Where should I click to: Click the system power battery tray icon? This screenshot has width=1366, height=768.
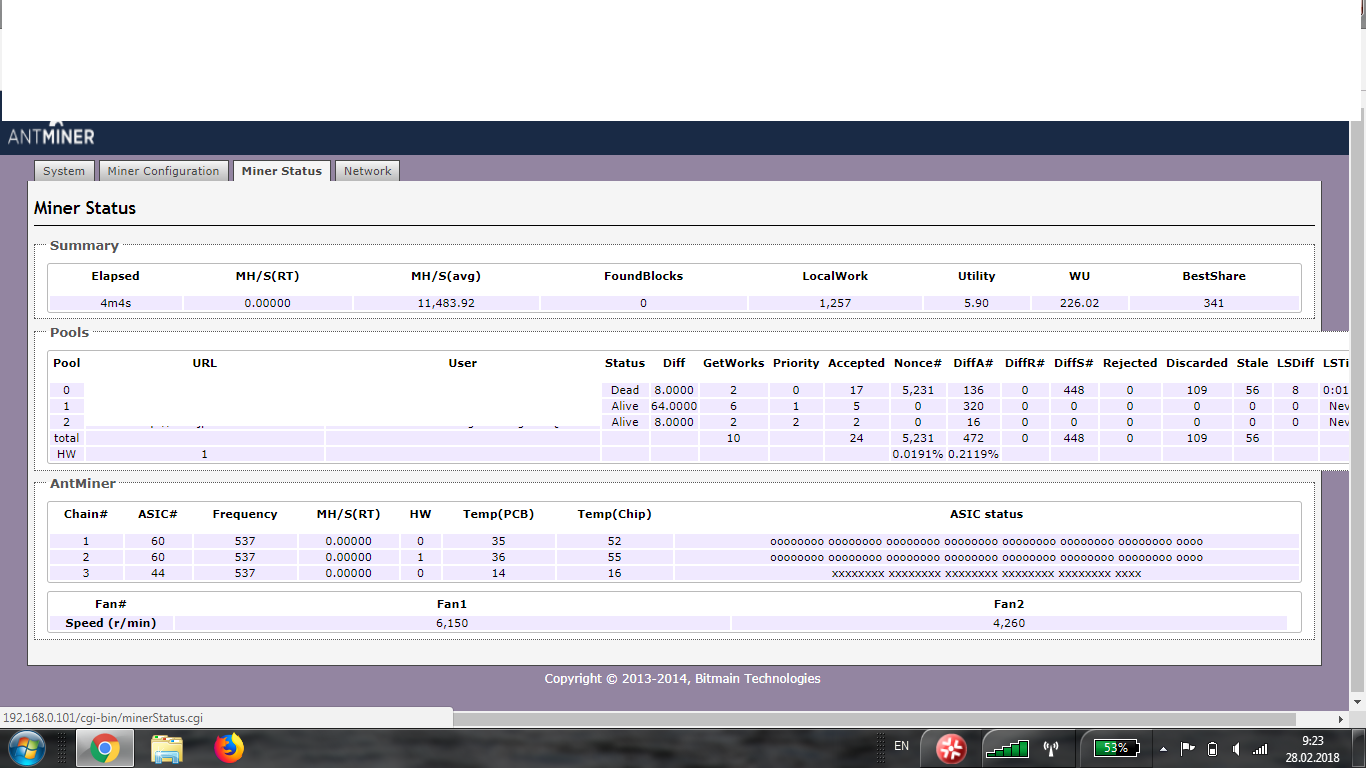(x=1213, y=748)
